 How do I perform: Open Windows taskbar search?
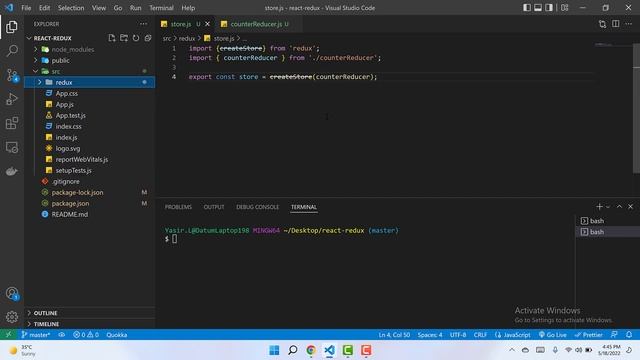(293, 350)
